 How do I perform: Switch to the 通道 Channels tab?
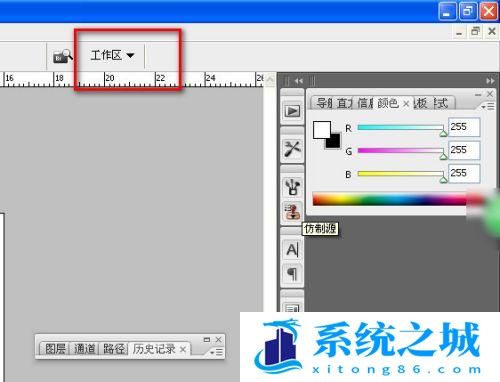pyautogui.click(x=84, y=349)
